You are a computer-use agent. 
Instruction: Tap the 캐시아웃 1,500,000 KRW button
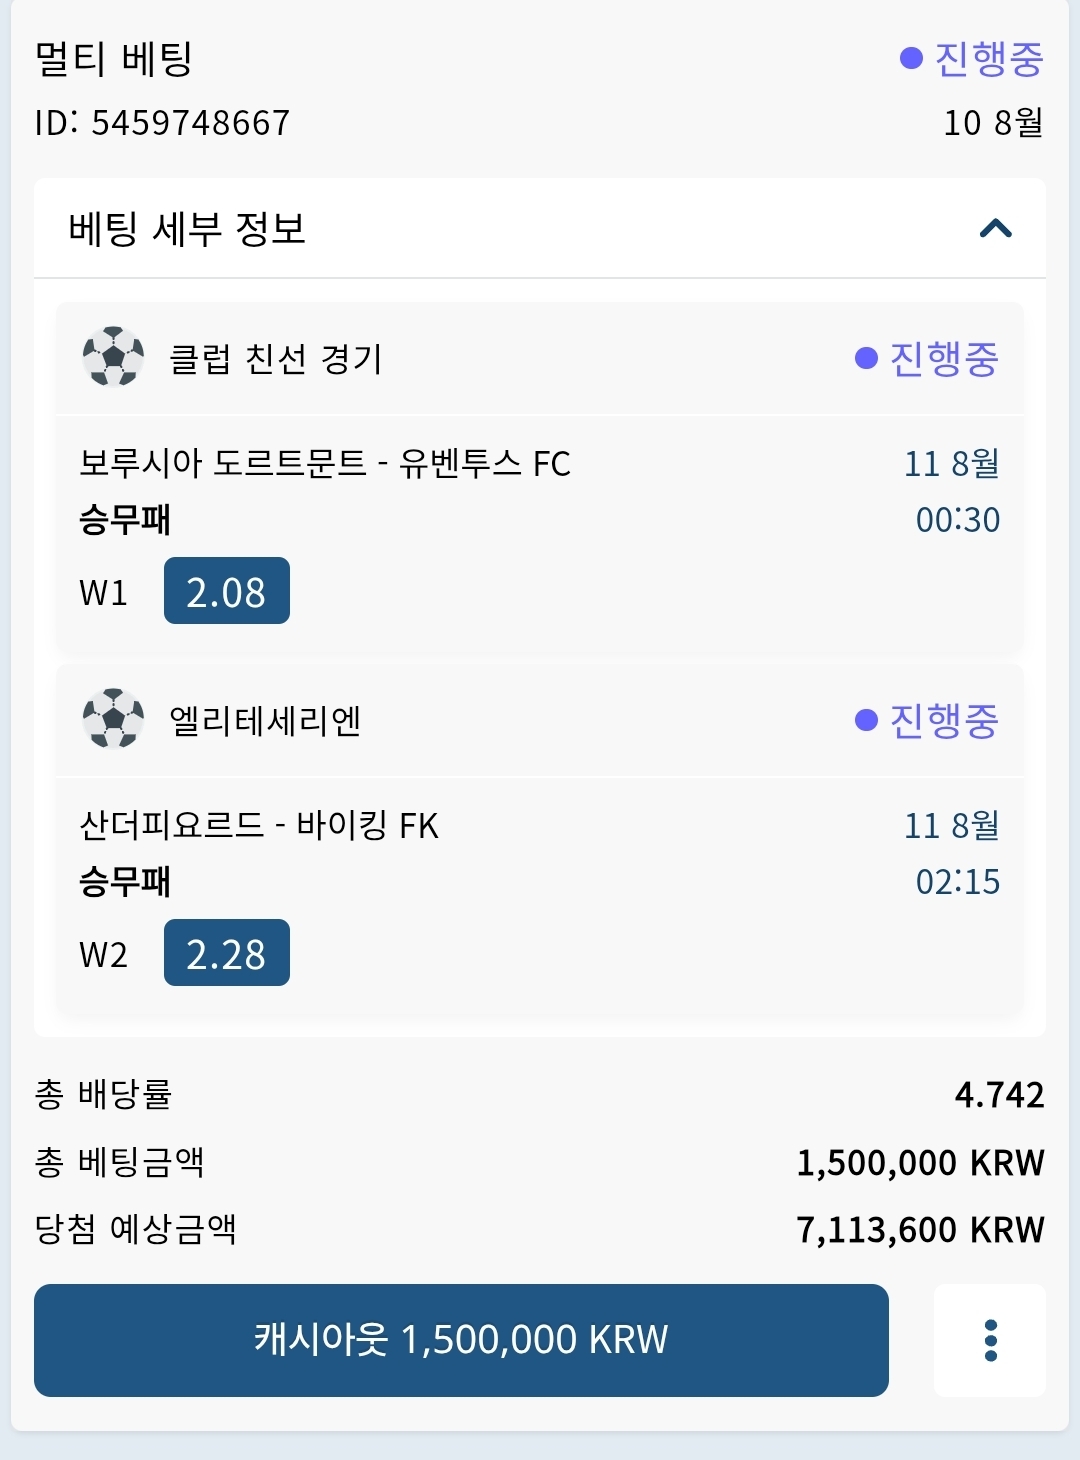(x=461, y=1340)
